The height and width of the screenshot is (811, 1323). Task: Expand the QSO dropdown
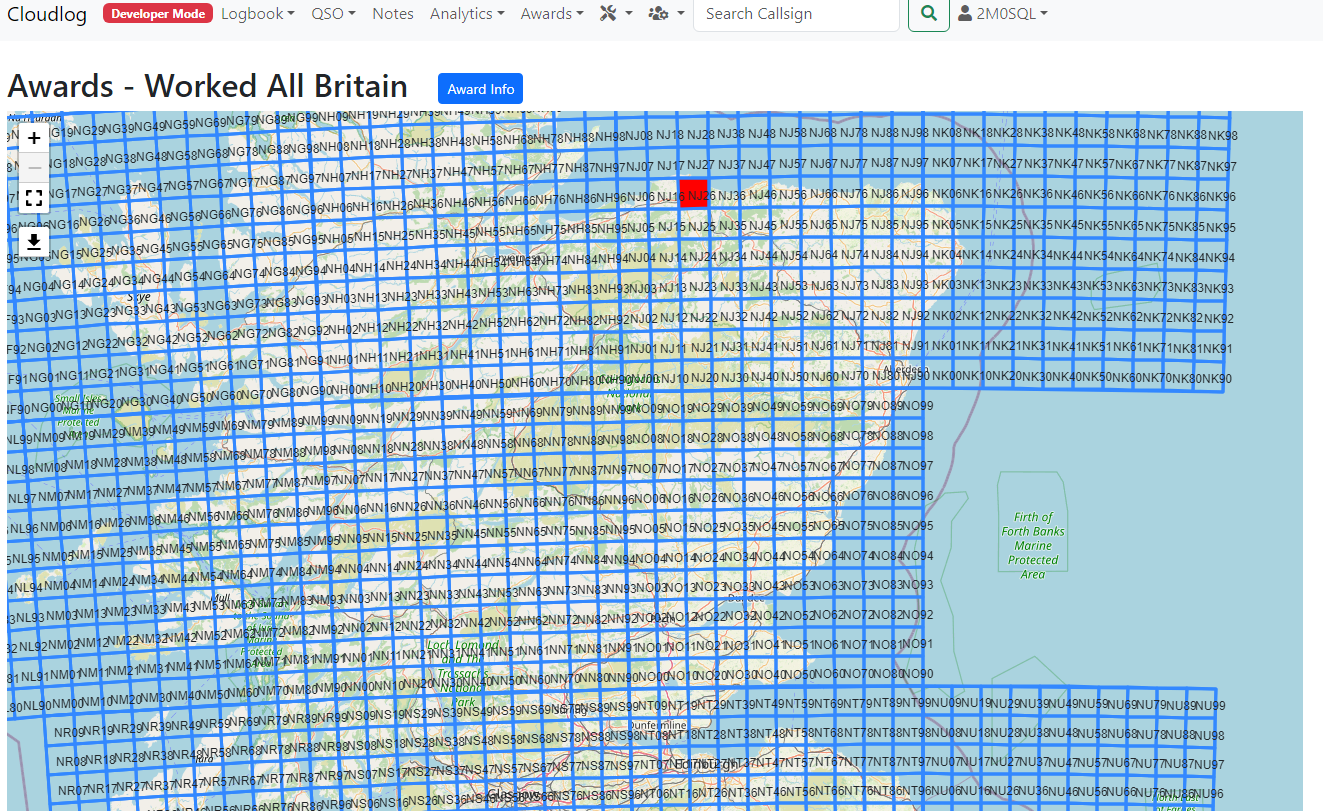tap(333, 14)
